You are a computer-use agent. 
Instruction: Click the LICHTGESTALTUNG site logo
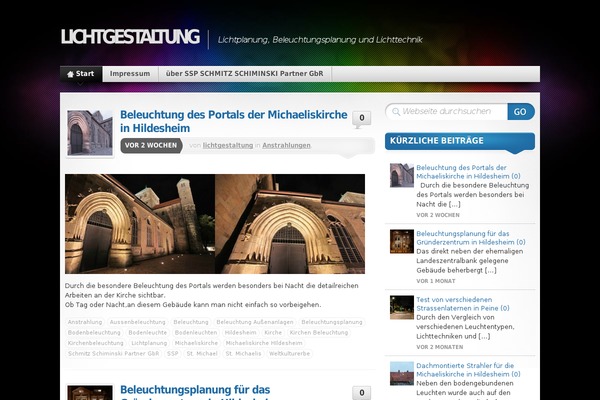[130, 38]
